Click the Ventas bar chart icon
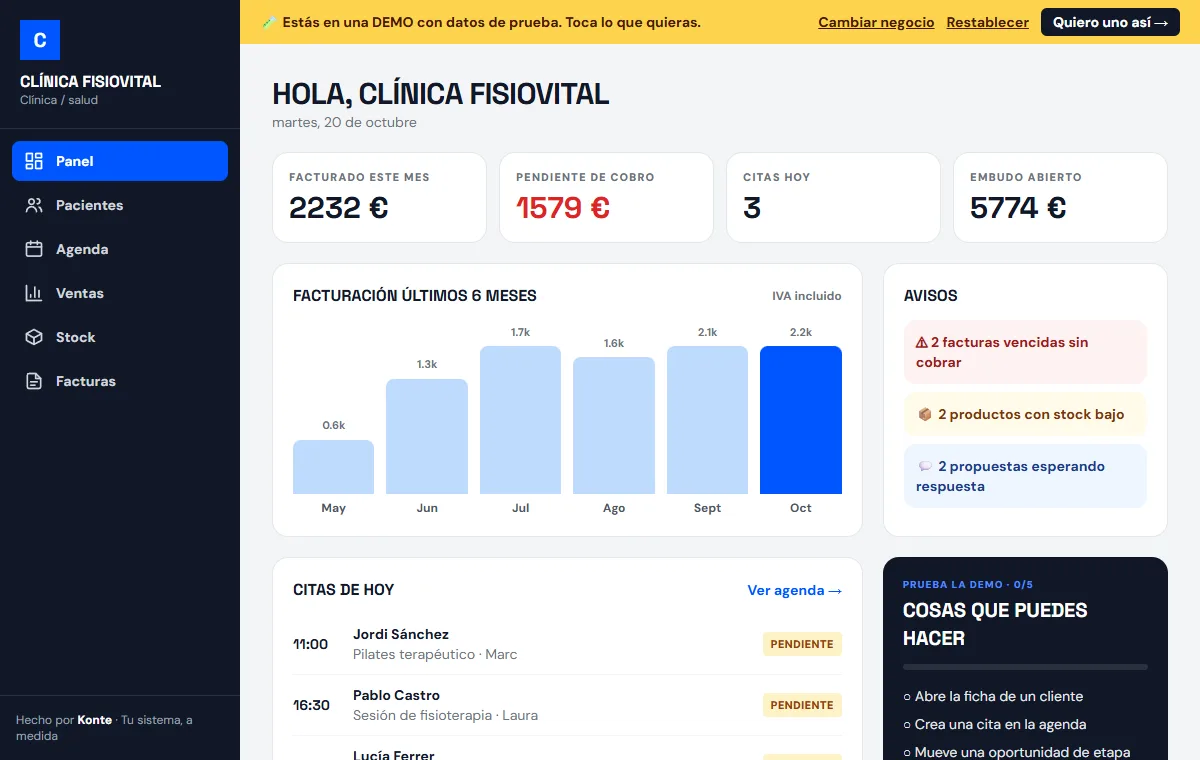1200x760 pixels. 34,293
